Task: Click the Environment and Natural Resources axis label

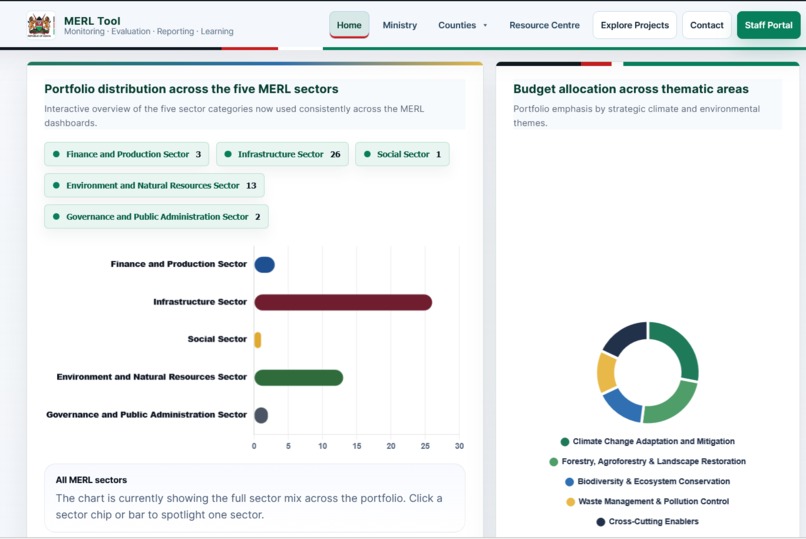Action: click(152, 377)
